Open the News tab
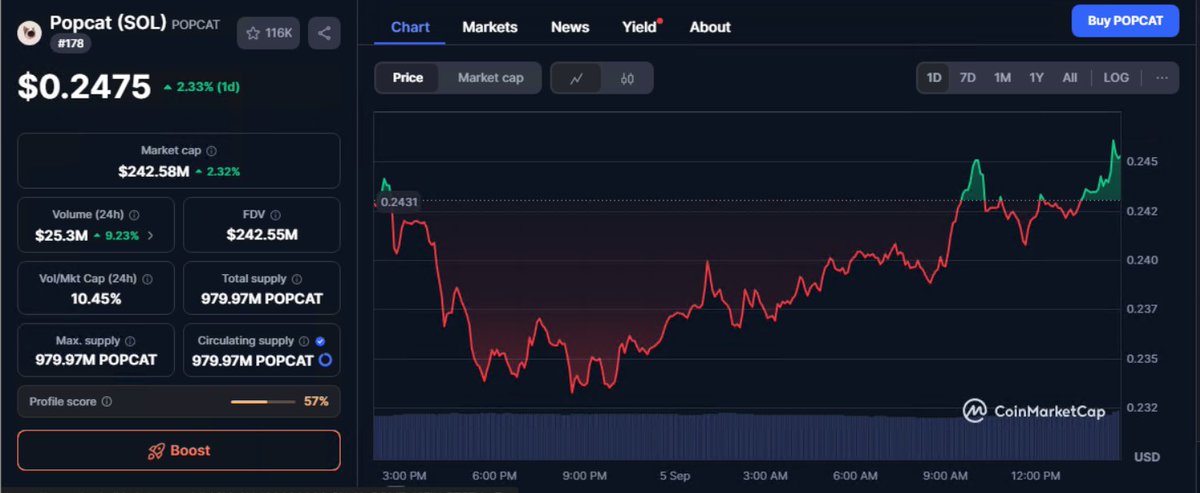The width and height of the screenshot is (1200, 493). [x=570, y=27]
